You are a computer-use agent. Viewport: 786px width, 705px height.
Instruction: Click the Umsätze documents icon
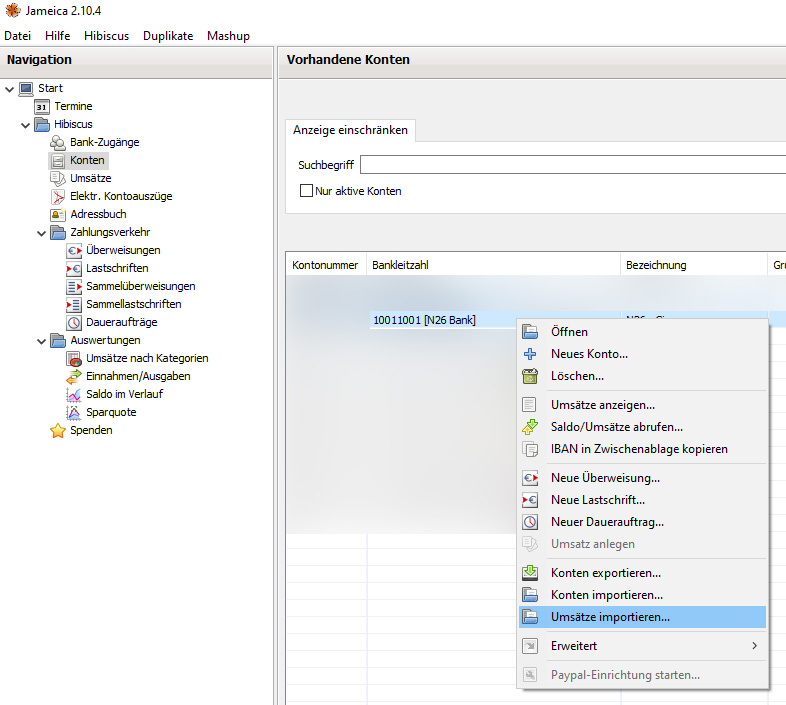(58, 179)
